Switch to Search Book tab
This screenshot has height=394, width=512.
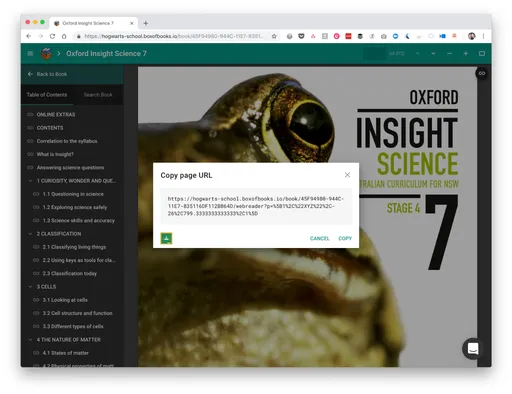coord(98,95)
